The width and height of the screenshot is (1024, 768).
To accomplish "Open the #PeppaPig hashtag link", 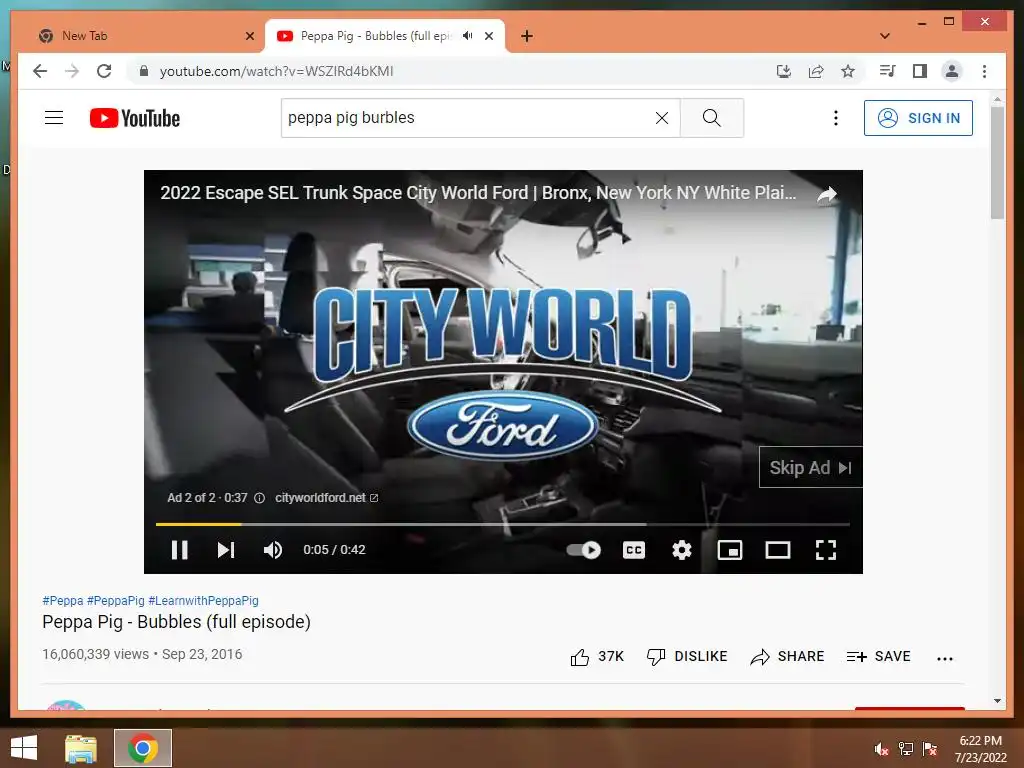I will [x=116, y=600].
